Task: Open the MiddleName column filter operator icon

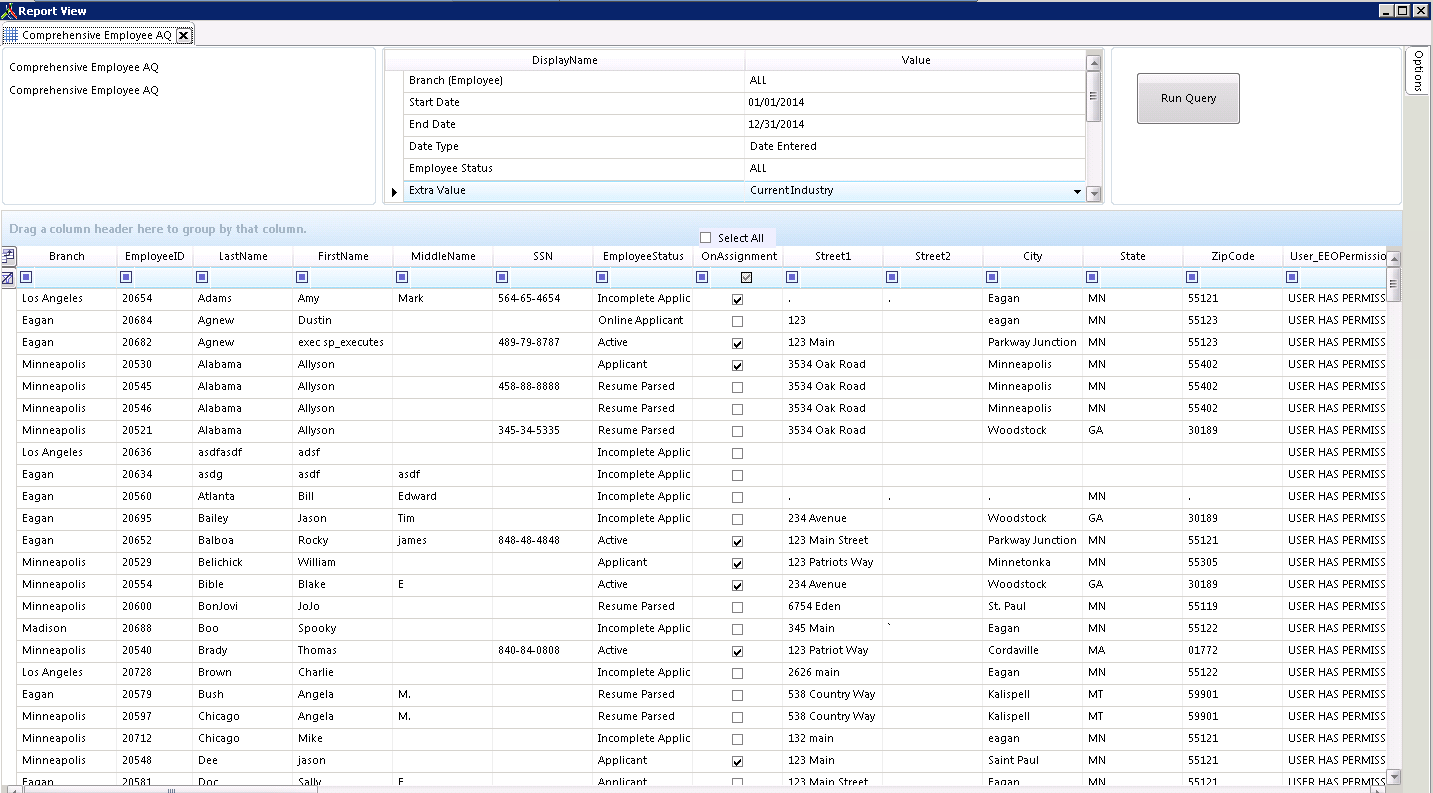Action: (x=402, y=277)
